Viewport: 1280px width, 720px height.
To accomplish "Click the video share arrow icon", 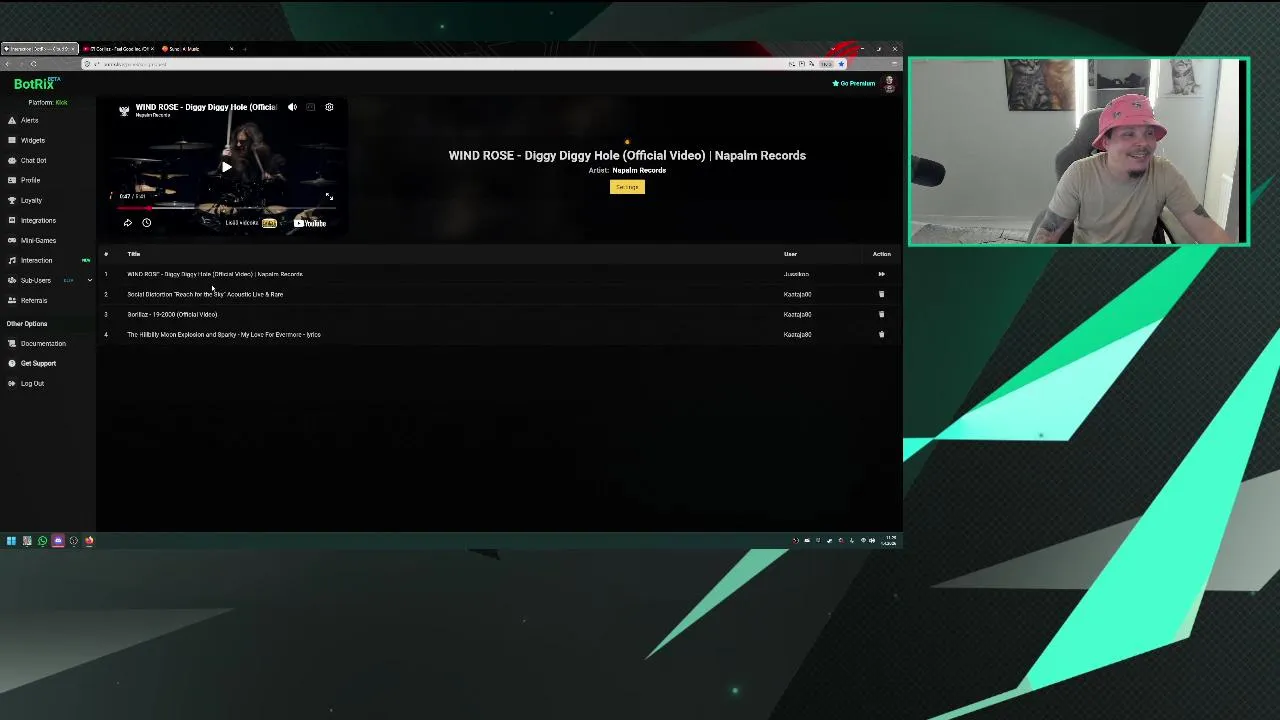I will (x=128, y=223).
